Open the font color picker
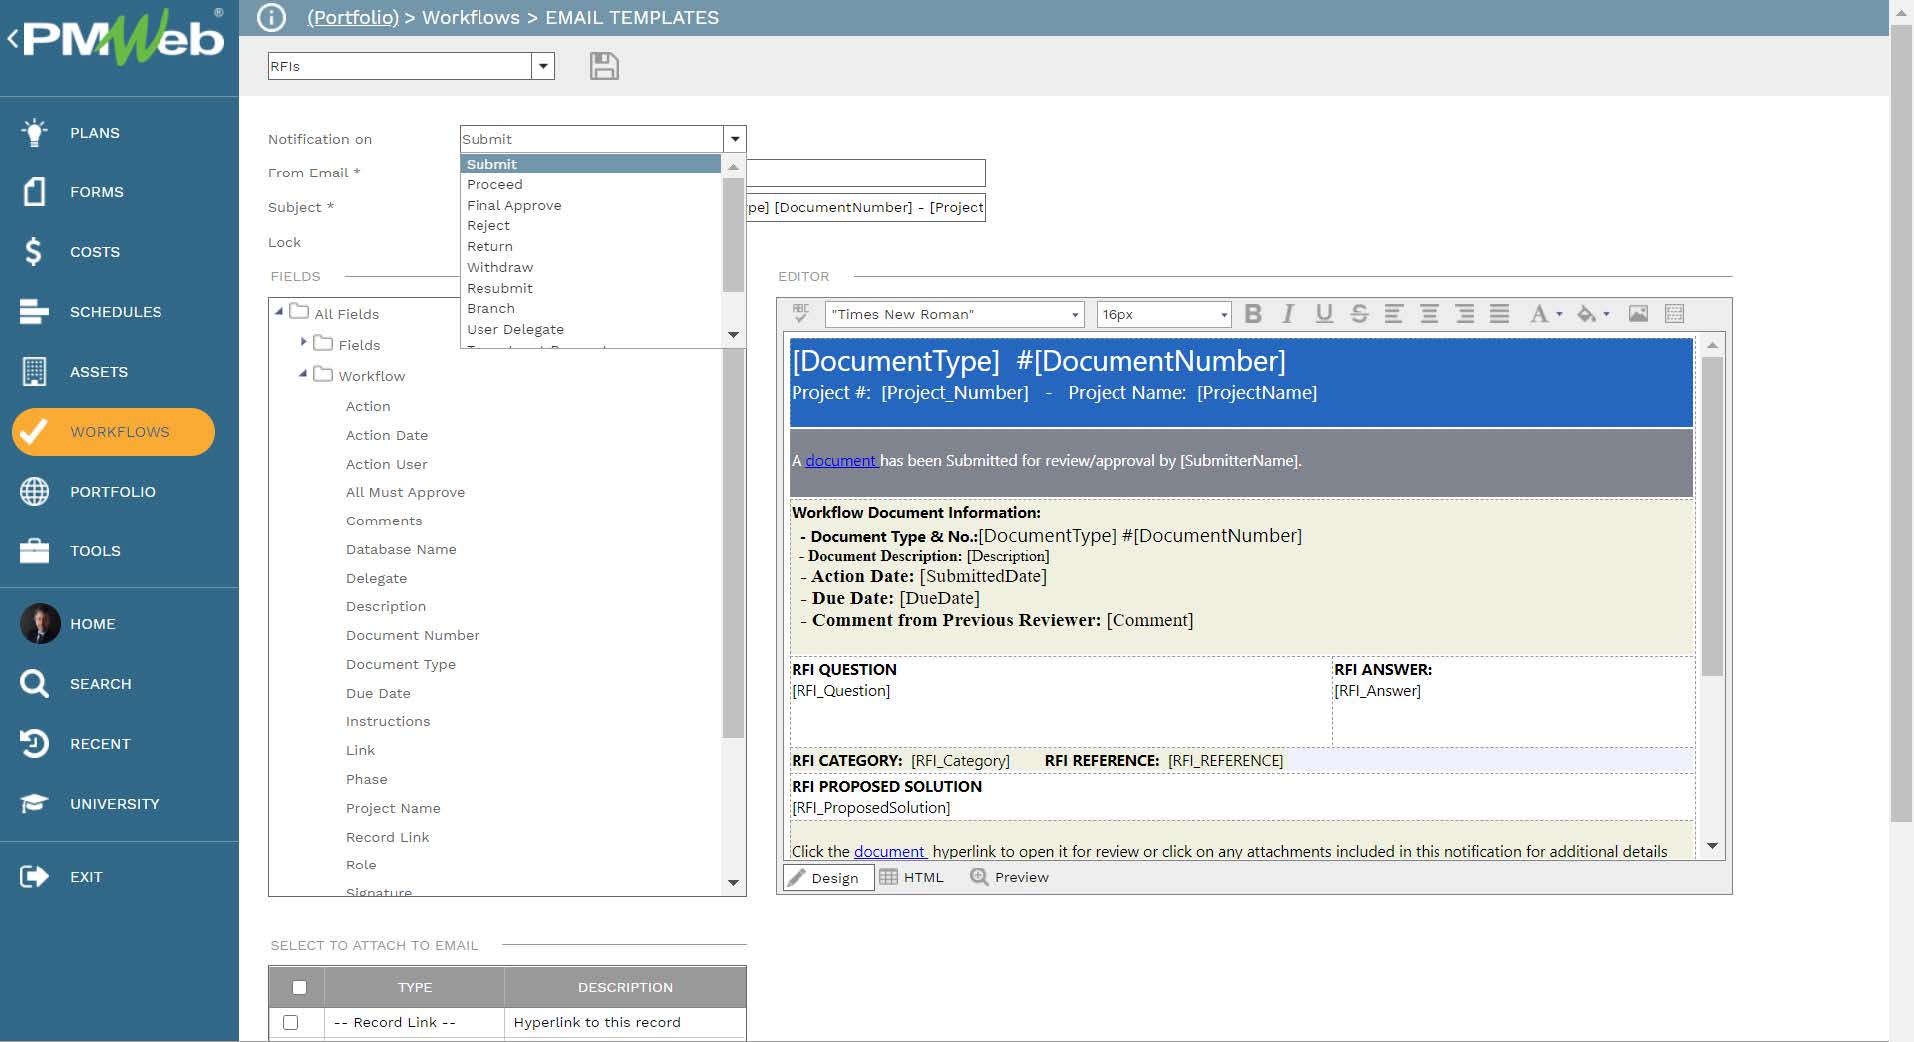The height and width of the screenshot is (1042, 1914). pyautogui.click(x=1542, y=313)
